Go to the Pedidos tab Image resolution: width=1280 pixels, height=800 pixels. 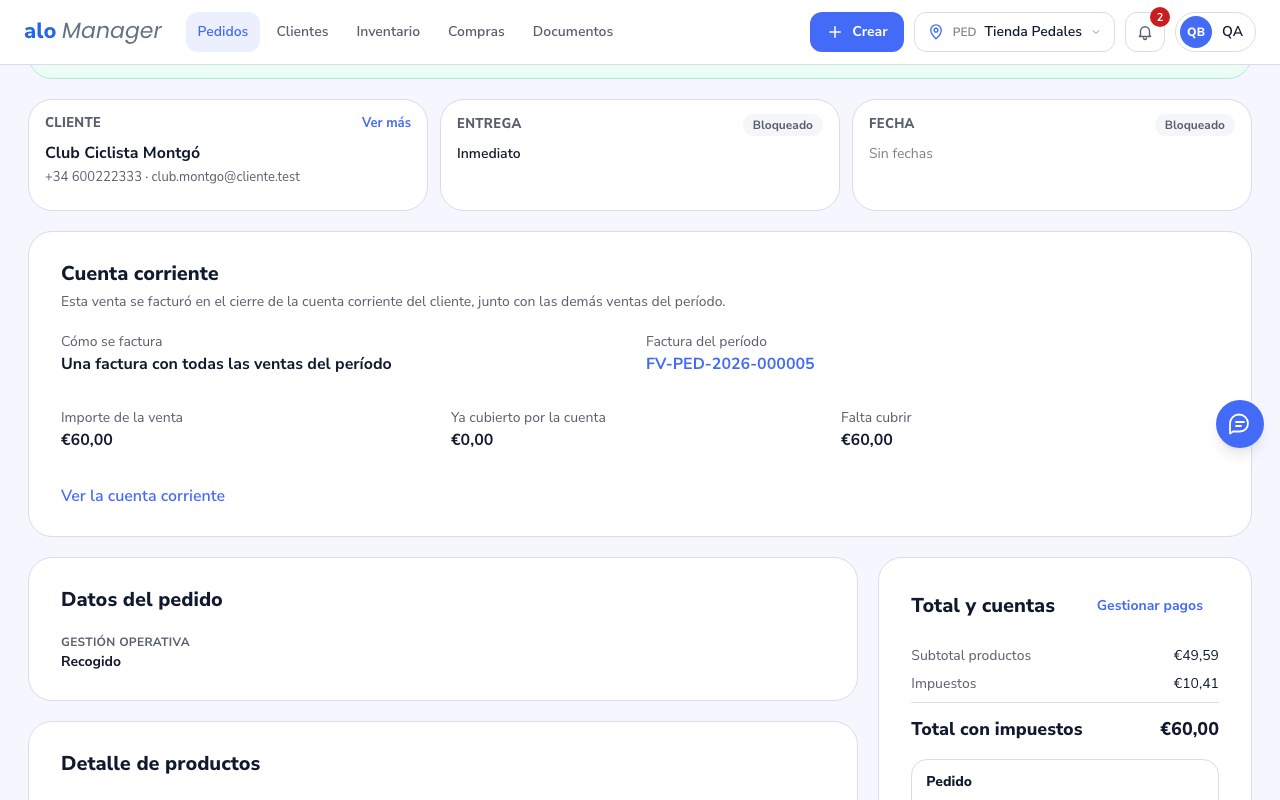(223, 32)
